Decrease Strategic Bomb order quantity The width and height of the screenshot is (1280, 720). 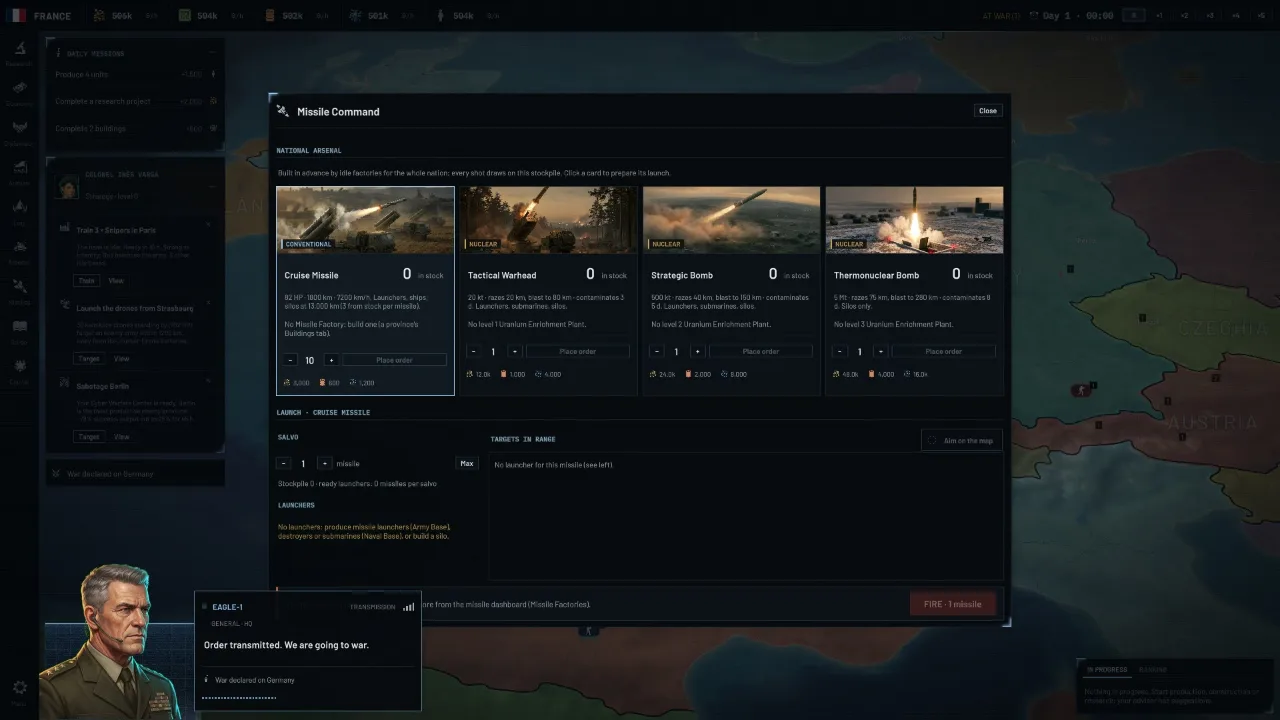656,351
